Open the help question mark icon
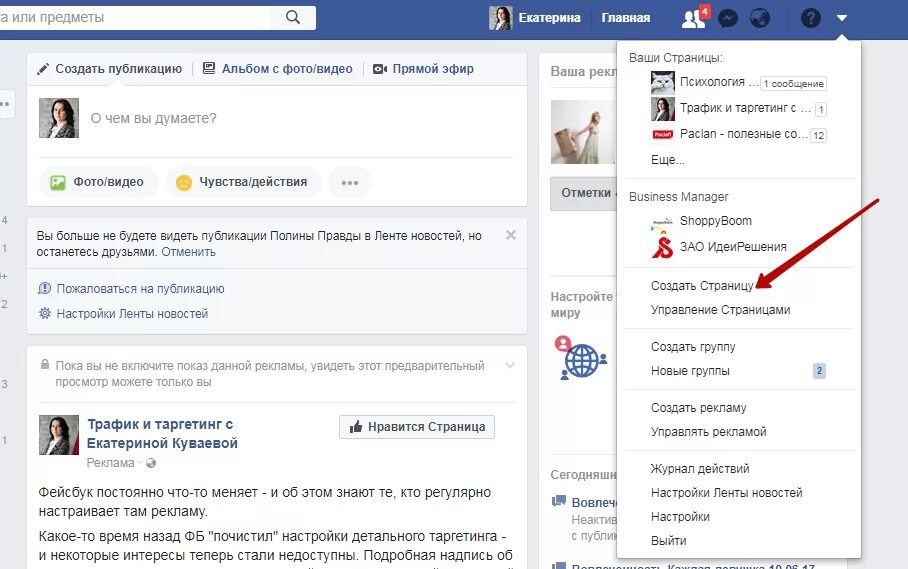Image resolution: width=908 pixels, height=569 pixels. coord(811,19)
